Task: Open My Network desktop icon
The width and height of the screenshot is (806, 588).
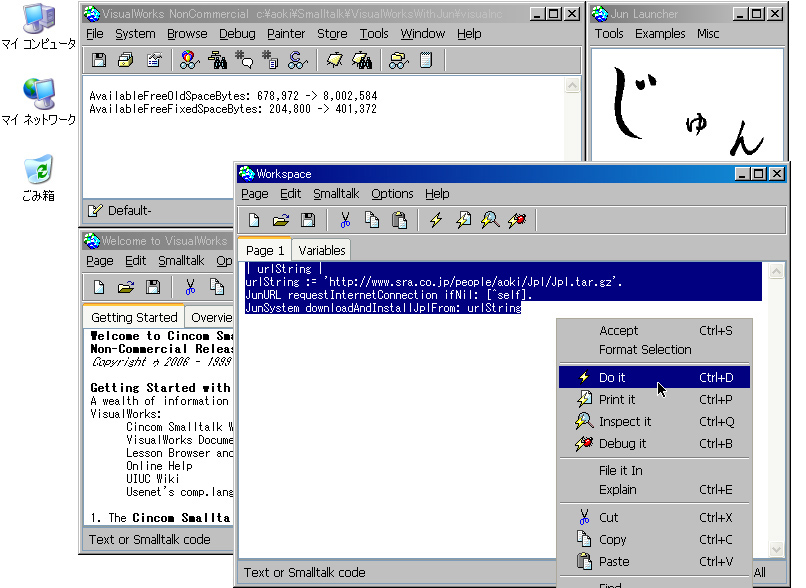Action: [39, 102]
